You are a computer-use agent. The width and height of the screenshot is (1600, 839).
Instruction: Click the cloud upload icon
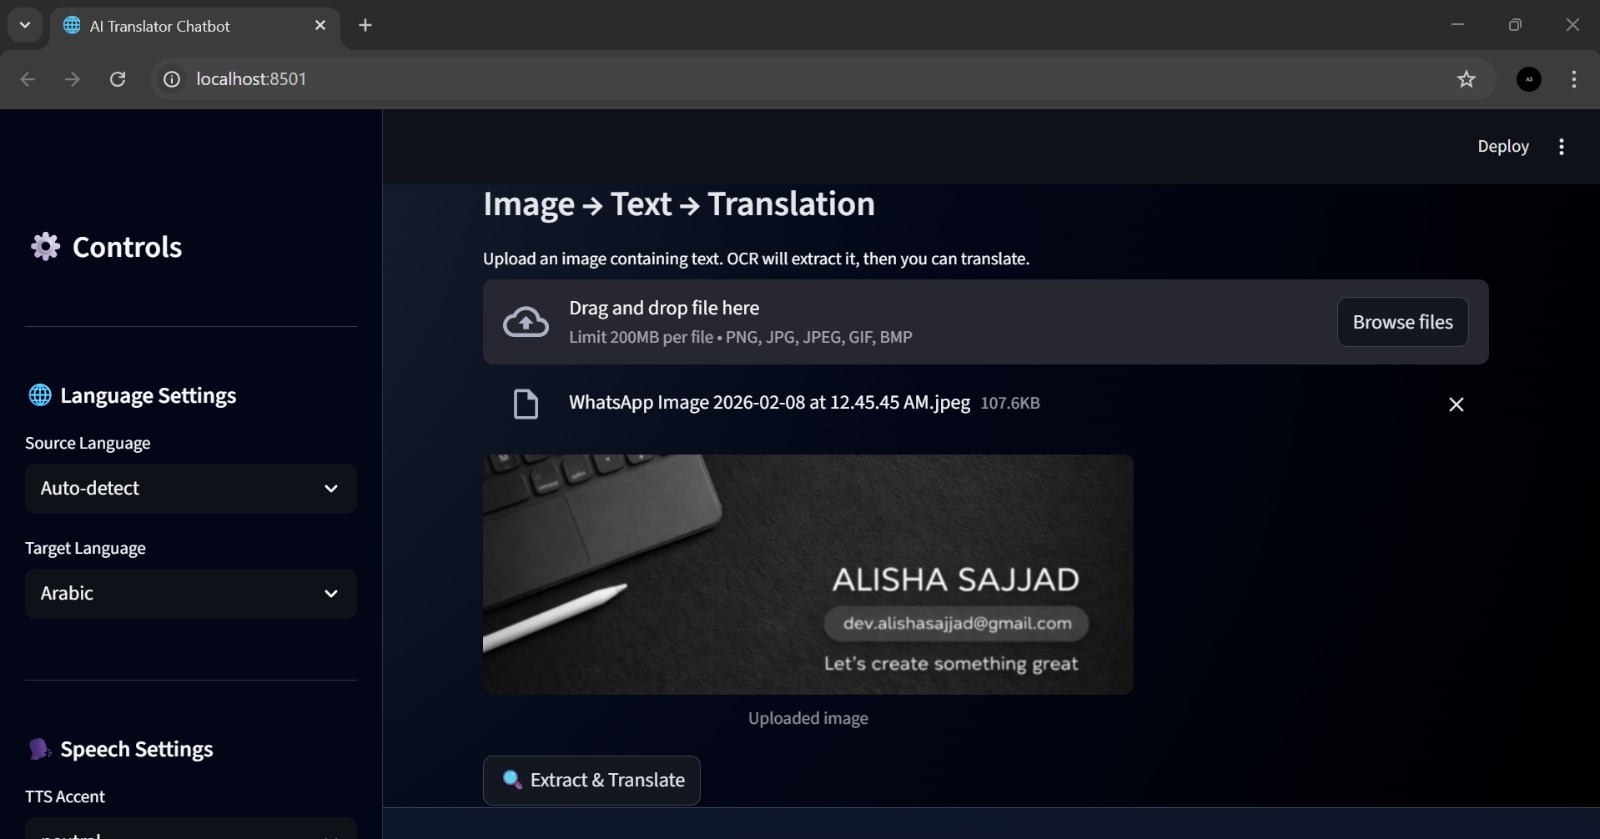525,322
